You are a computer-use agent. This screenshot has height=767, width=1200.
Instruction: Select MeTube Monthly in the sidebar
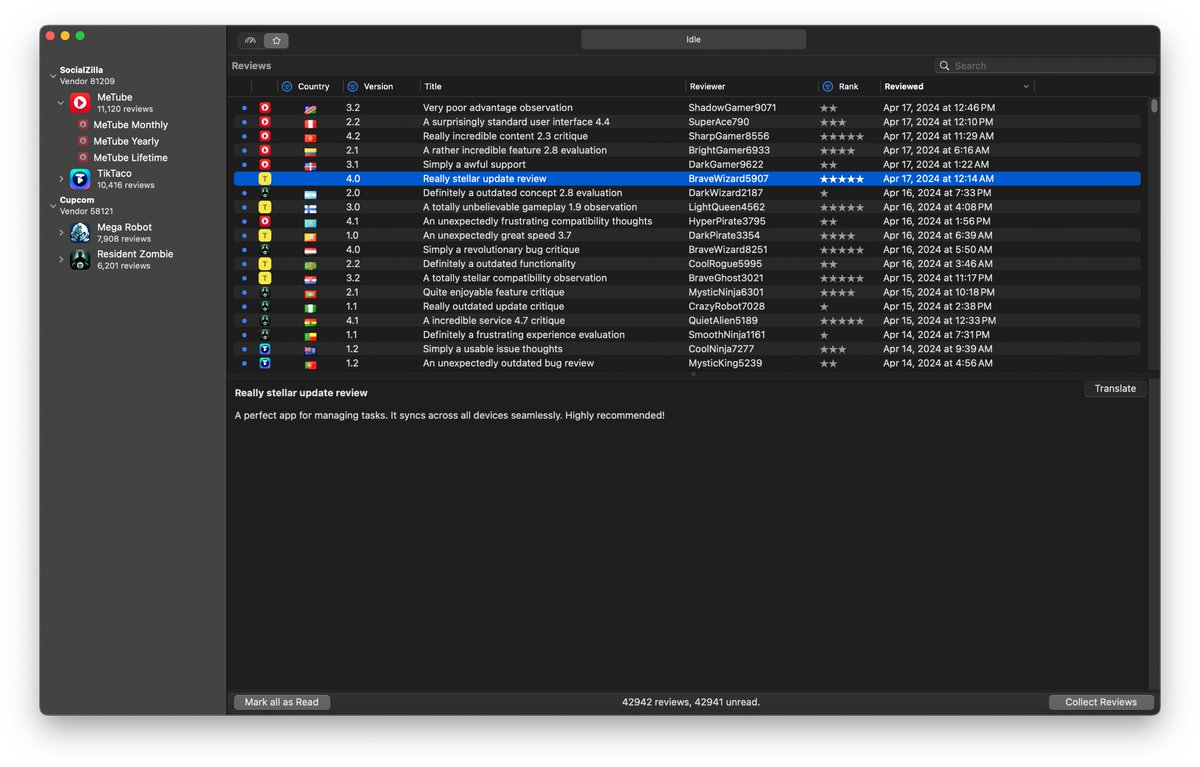coord(131,125)
